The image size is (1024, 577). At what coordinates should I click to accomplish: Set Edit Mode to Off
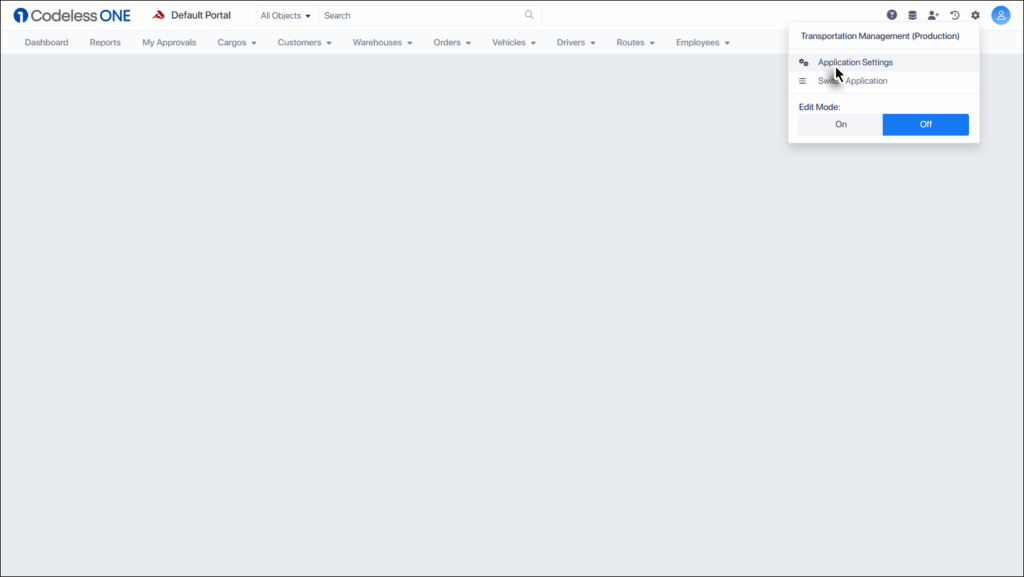click(x=925, y=124)
